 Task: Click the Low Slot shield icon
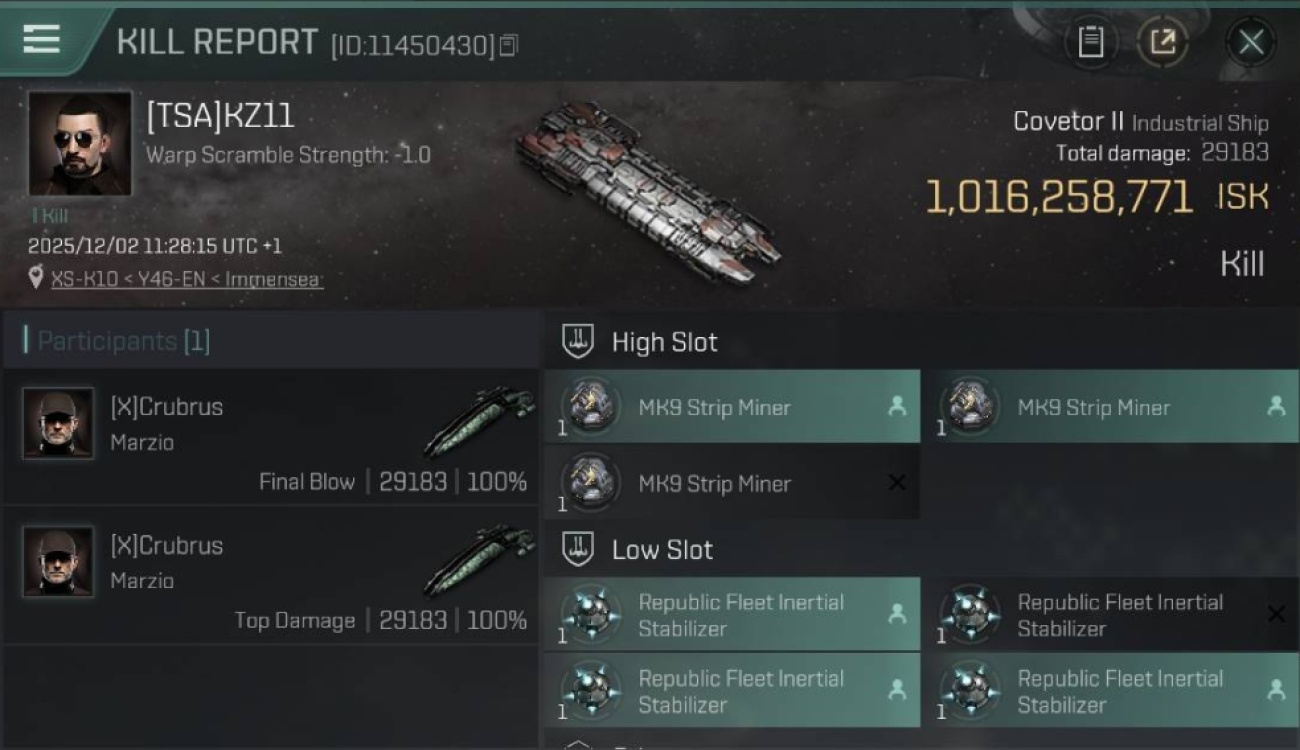pos(579,549)
